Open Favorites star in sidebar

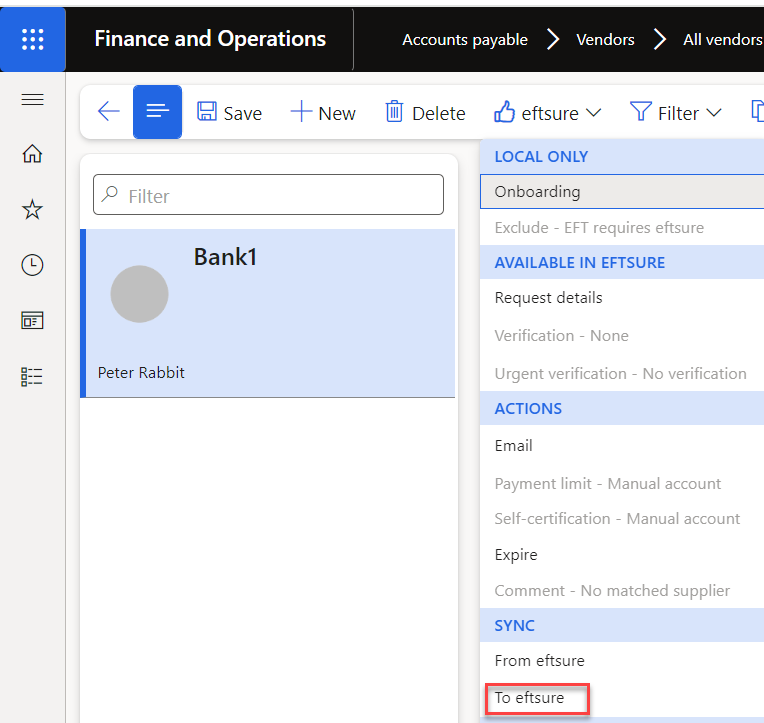pyautogui.click(x=33, y=209)
